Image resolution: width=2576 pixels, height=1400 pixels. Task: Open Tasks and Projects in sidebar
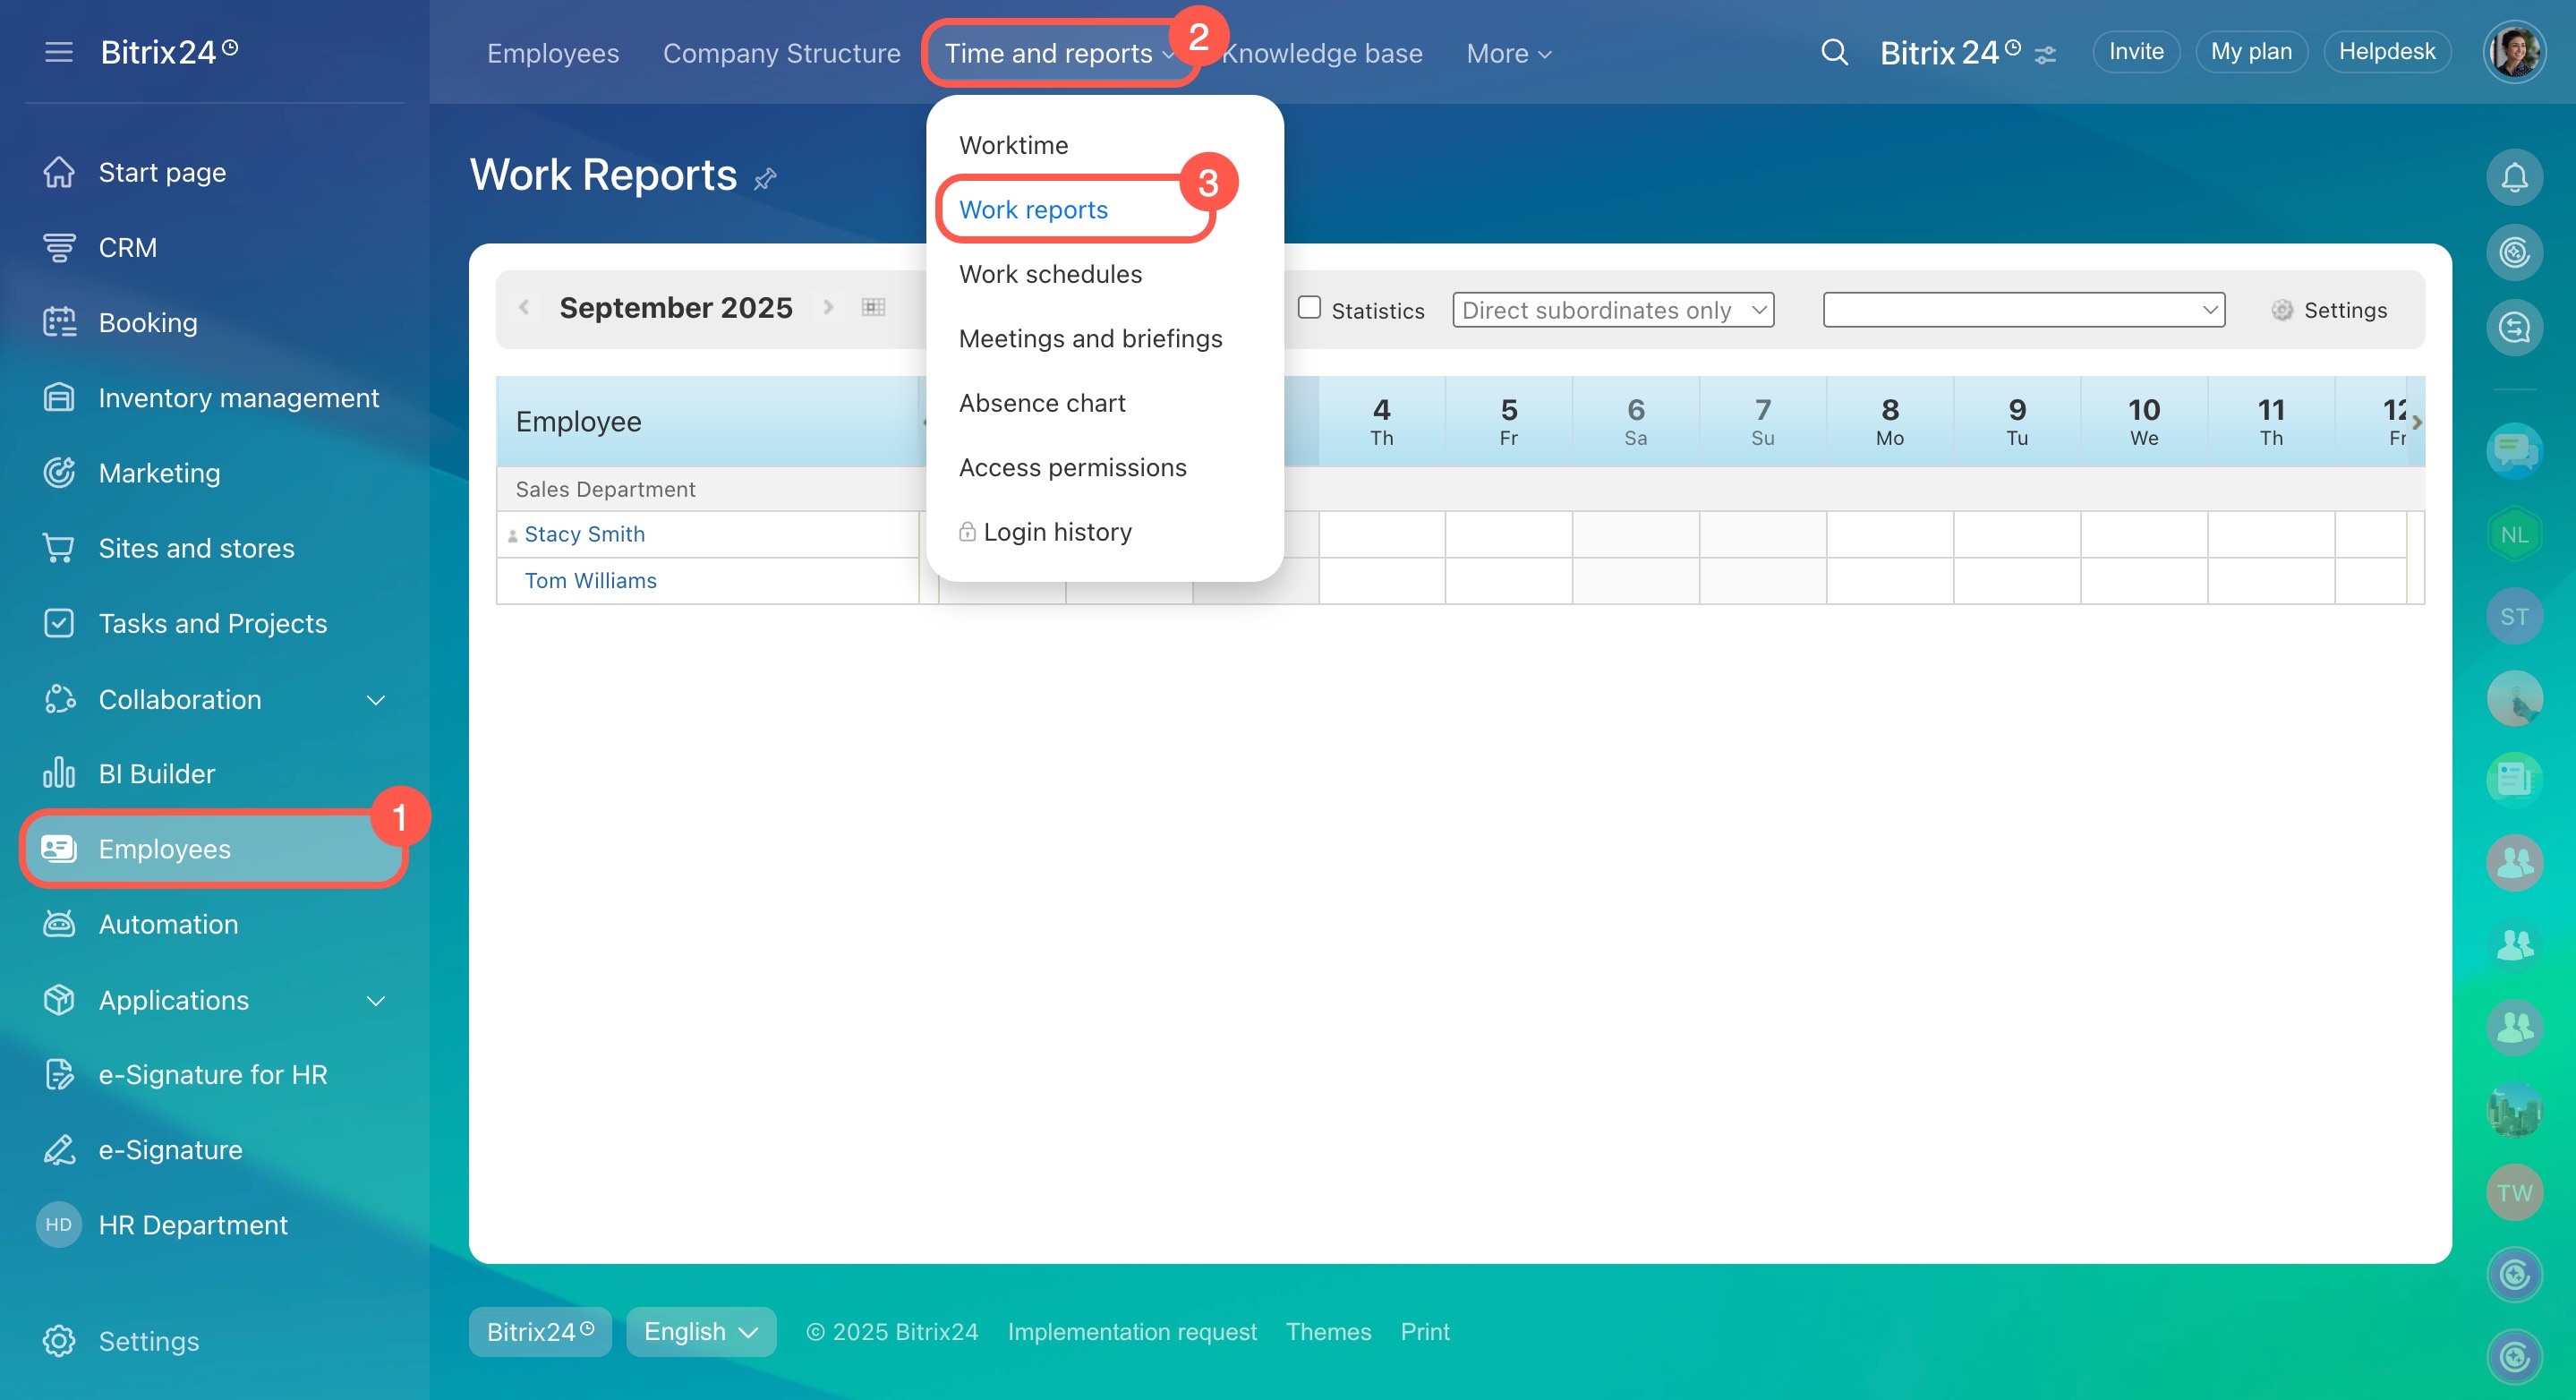213,623
